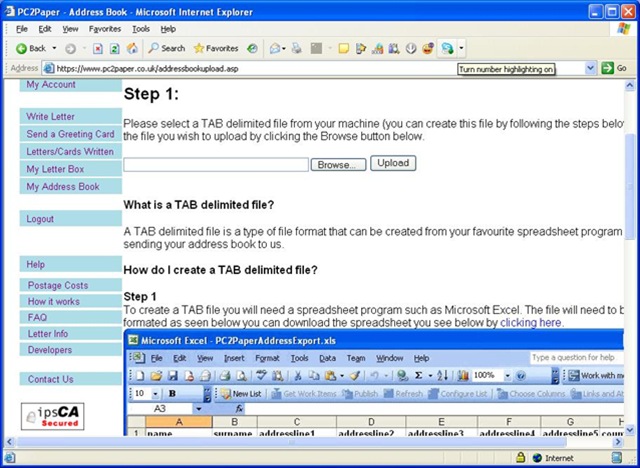Open the View menu in Internet Explorer
Image resolution: width=640 pixels, height=468 pixels.
click(x=70, y=29)
